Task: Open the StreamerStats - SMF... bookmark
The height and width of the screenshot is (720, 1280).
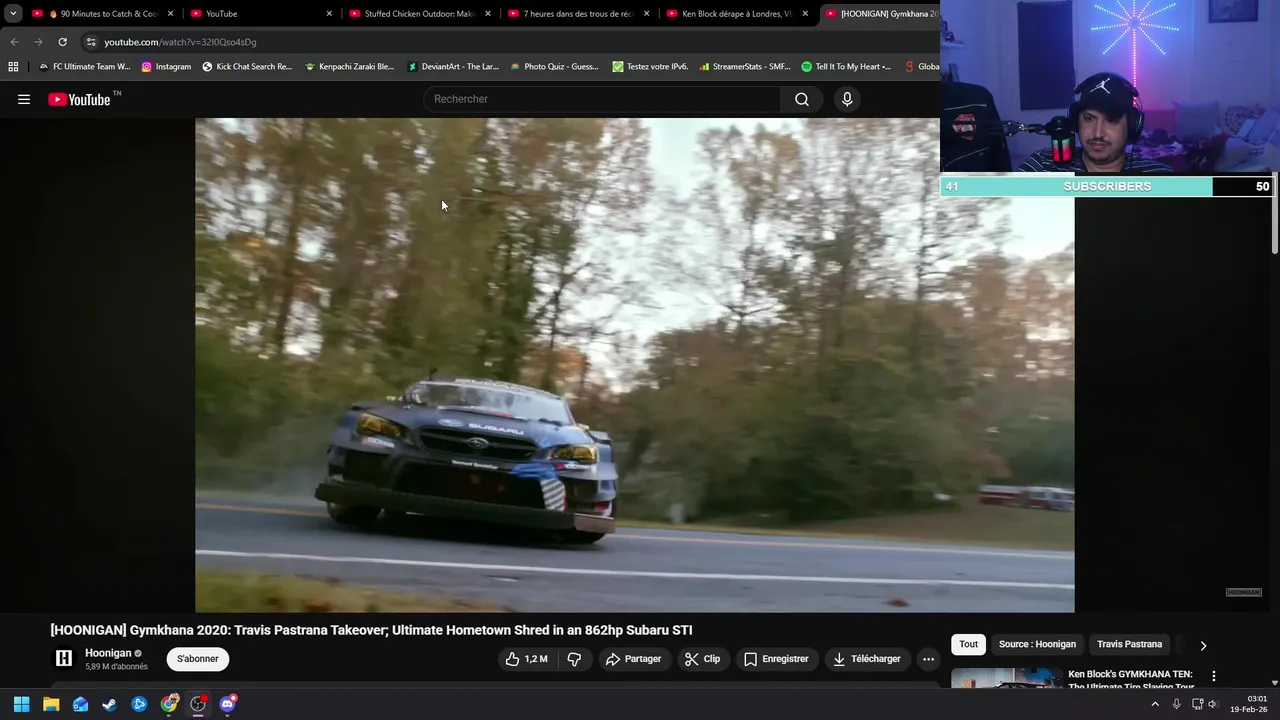Action: point(745,66)
